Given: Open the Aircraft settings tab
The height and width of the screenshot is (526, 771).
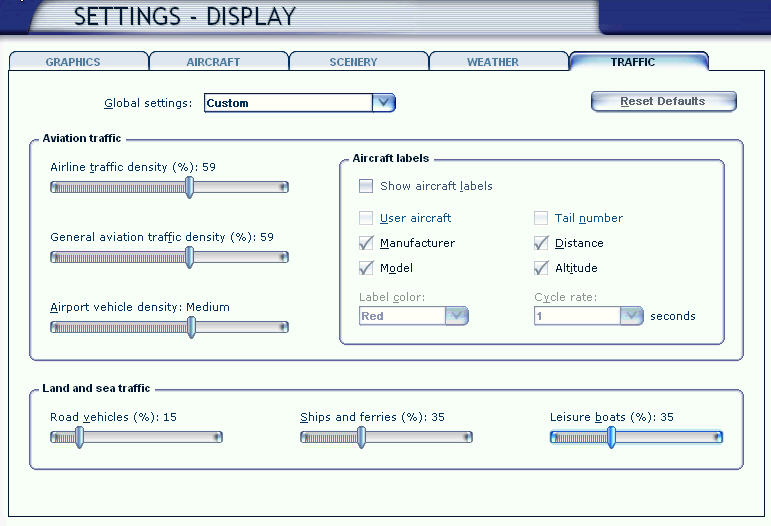Looking at the screenshot, I should point(213,62).
